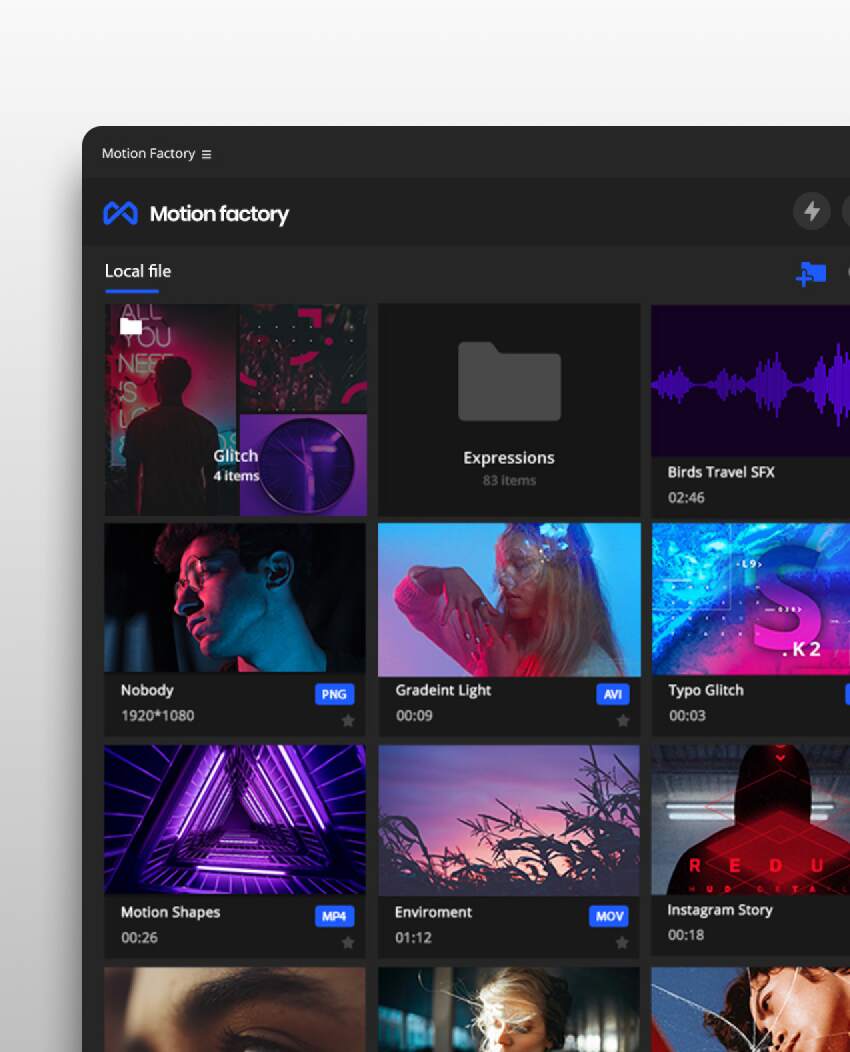Toggle favorite star on Motion Shapes

pos(348,942)
